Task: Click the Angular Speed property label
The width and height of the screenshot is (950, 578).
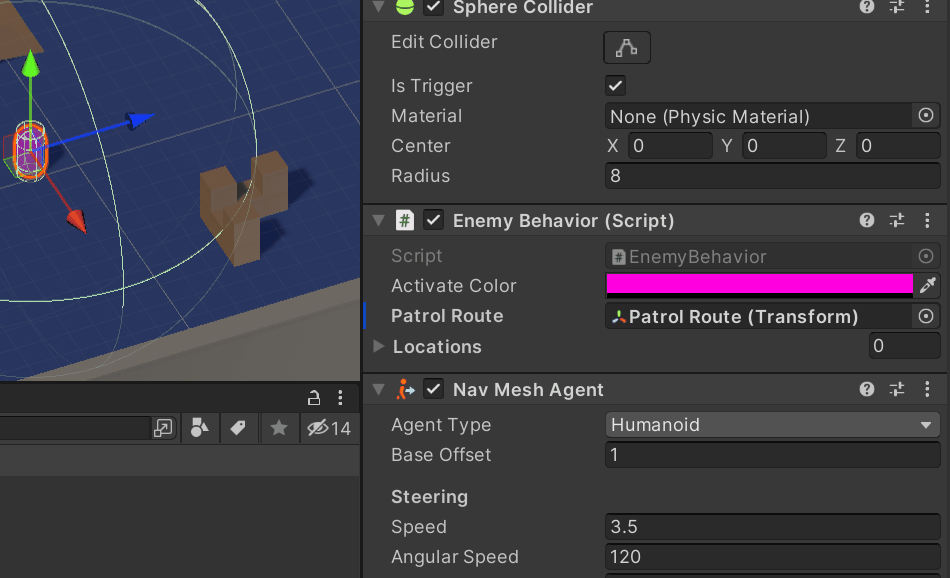Action: pos(455,556)
